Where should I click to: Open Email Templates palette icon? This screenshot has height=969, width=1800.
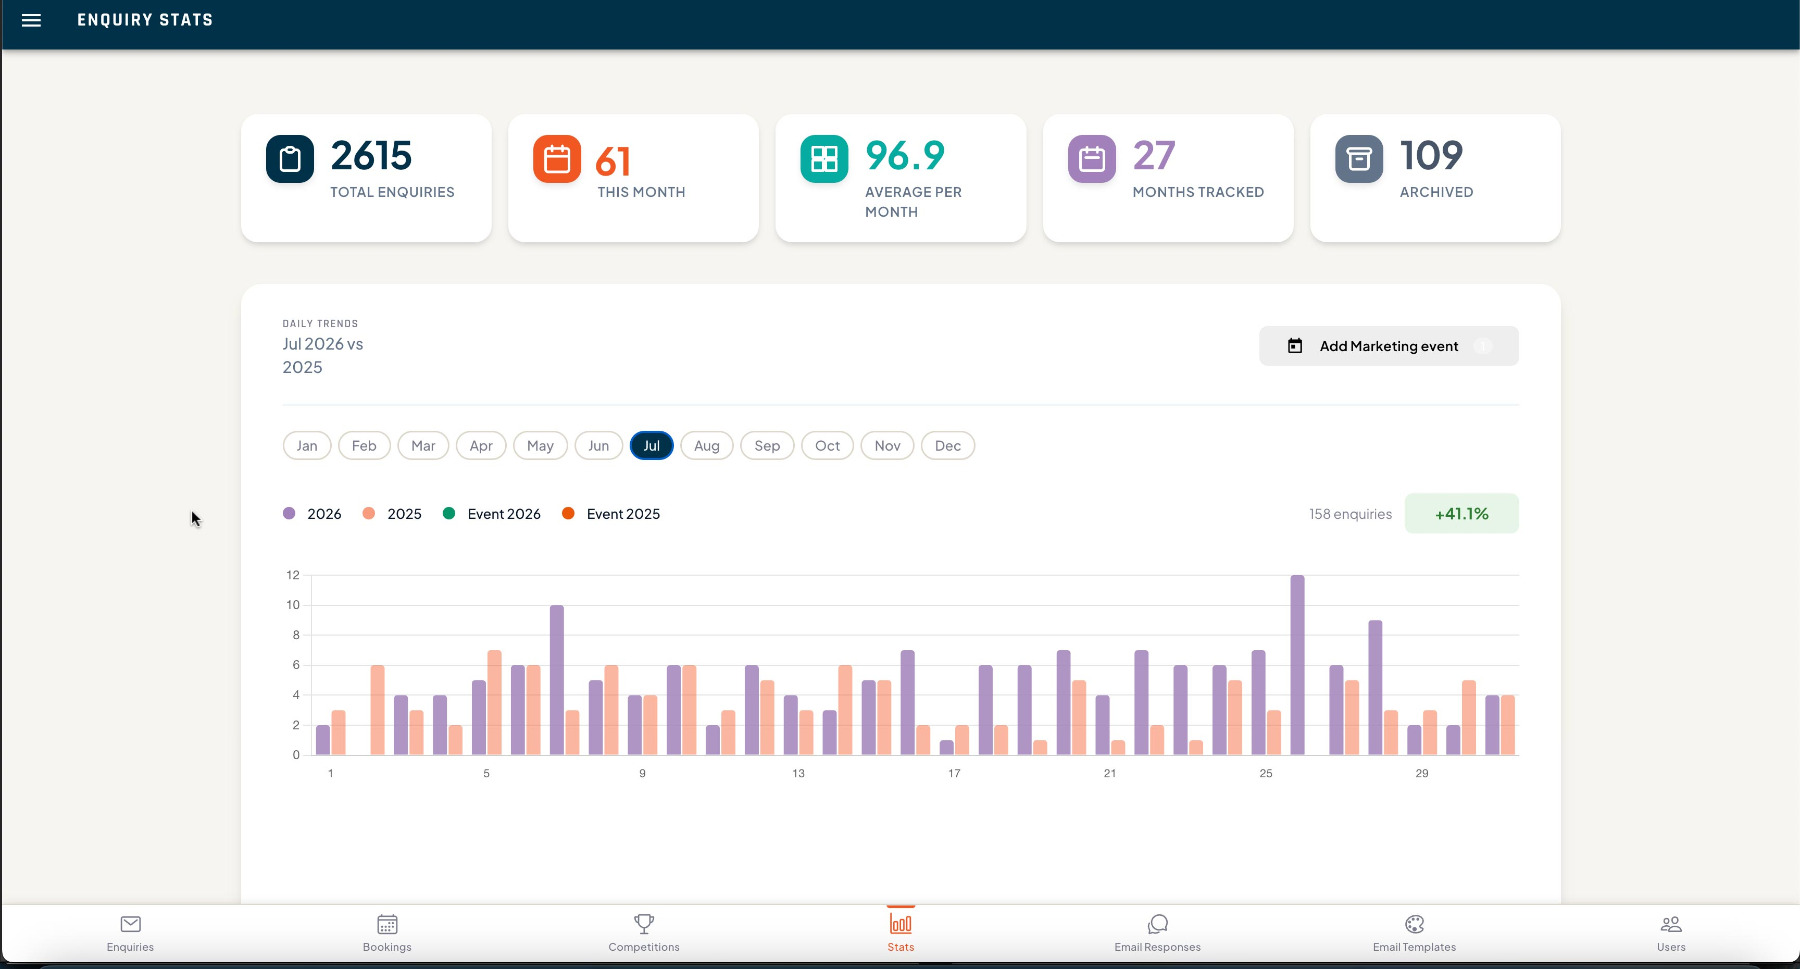point(1414,924)
